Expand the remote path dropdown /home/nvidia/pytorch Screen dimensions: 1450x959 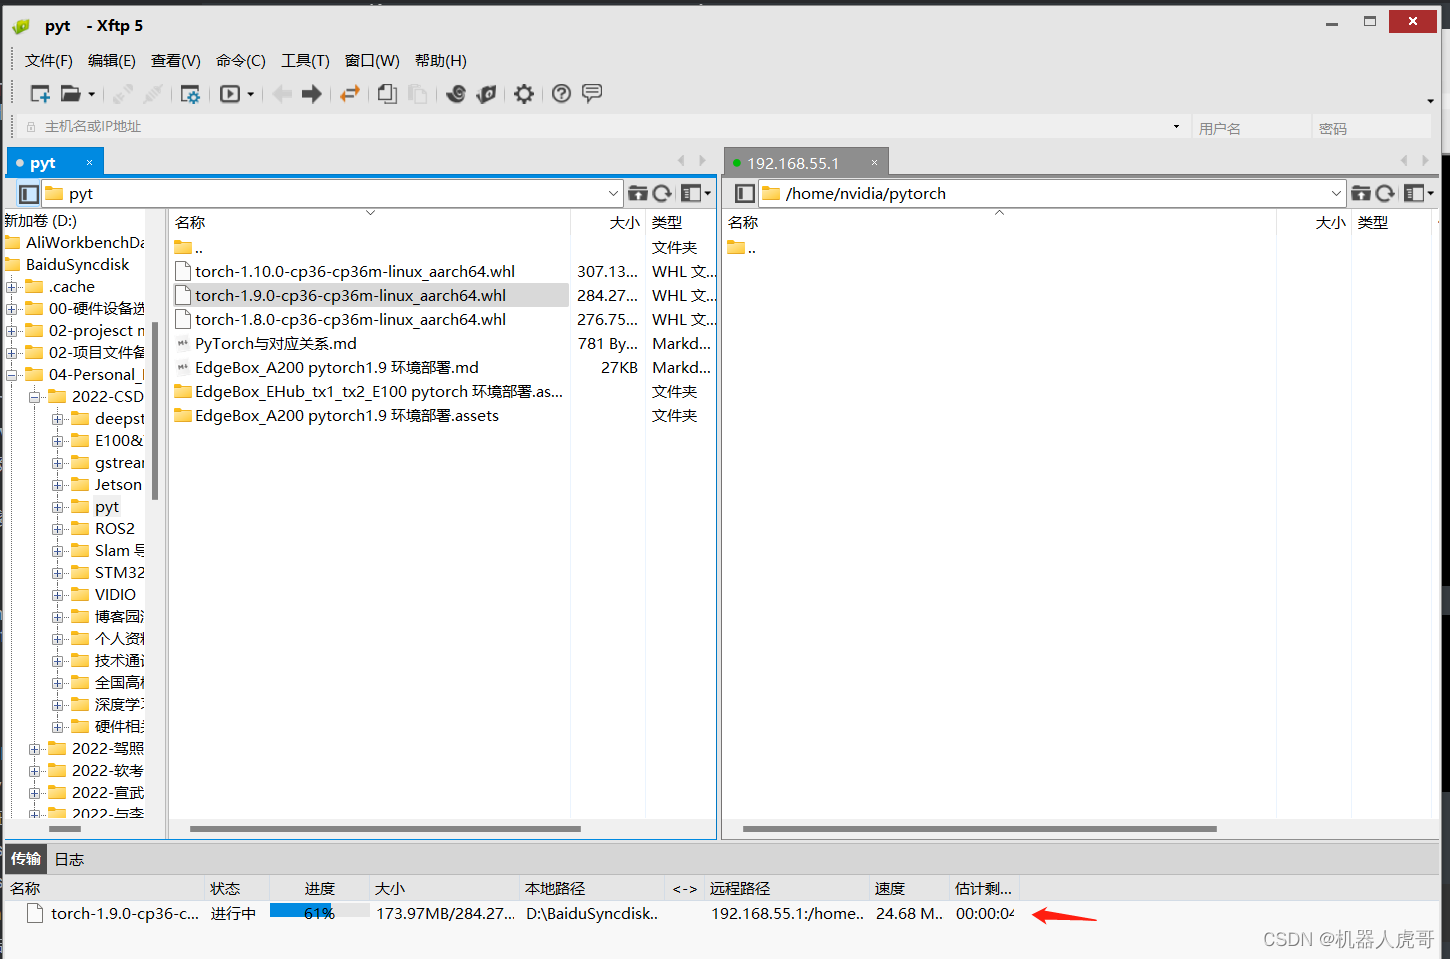click(1335, 193)
